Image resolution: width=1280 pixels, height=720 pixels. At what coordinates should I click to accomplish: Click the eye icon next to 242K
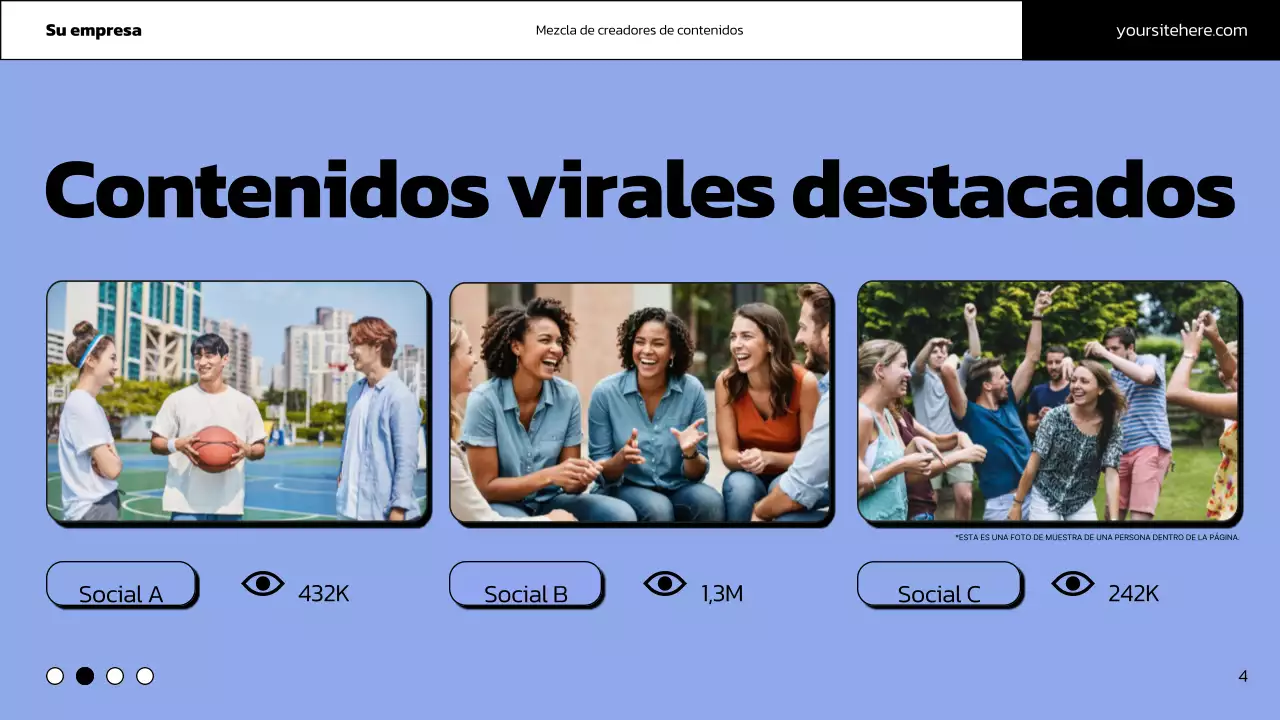[1073, 583]
